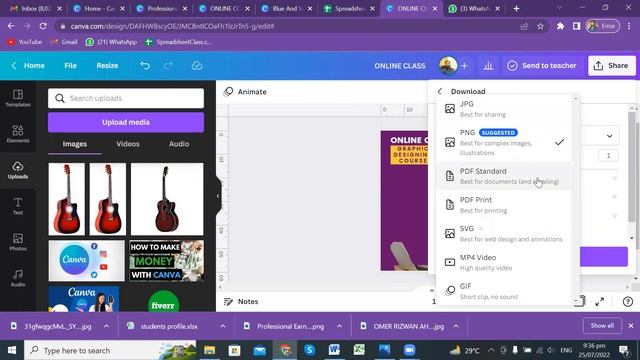This screenshot has height=360, width=640.
Task: Click the Upload media button
Action: point(126,122)
